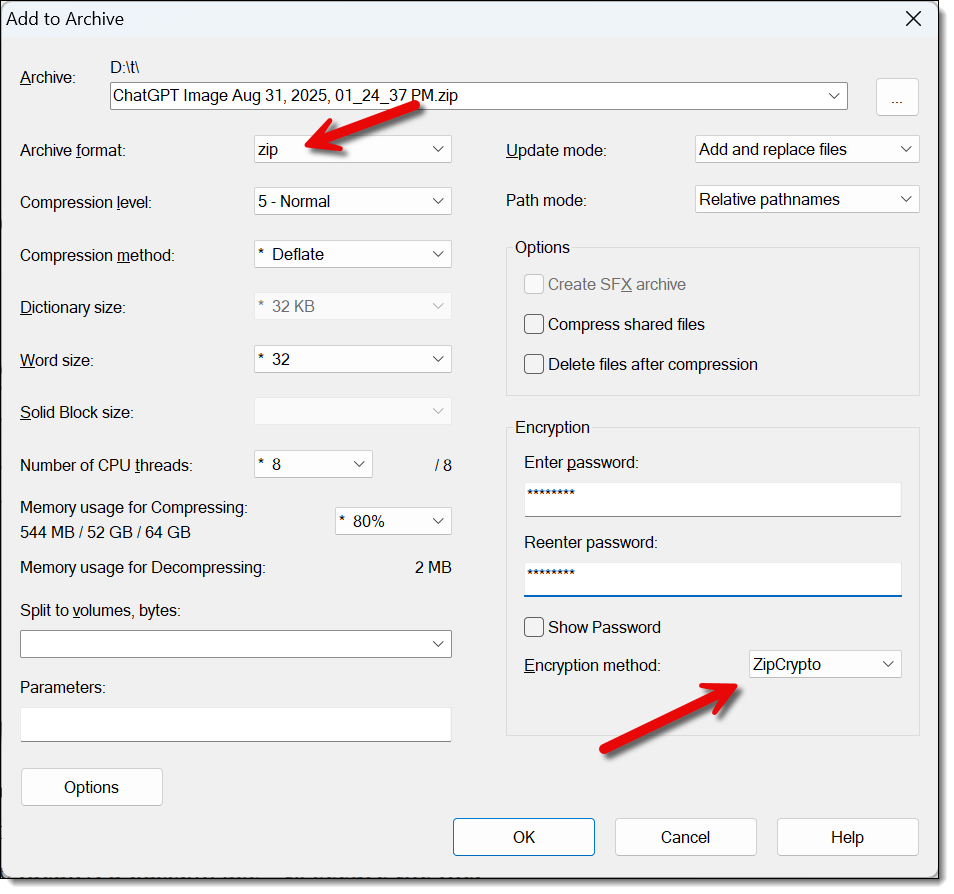The width and height of the screenshot is (954, 894).
Task: Open Number of CPU threads dropdown
Action: [x=313, y=464]
